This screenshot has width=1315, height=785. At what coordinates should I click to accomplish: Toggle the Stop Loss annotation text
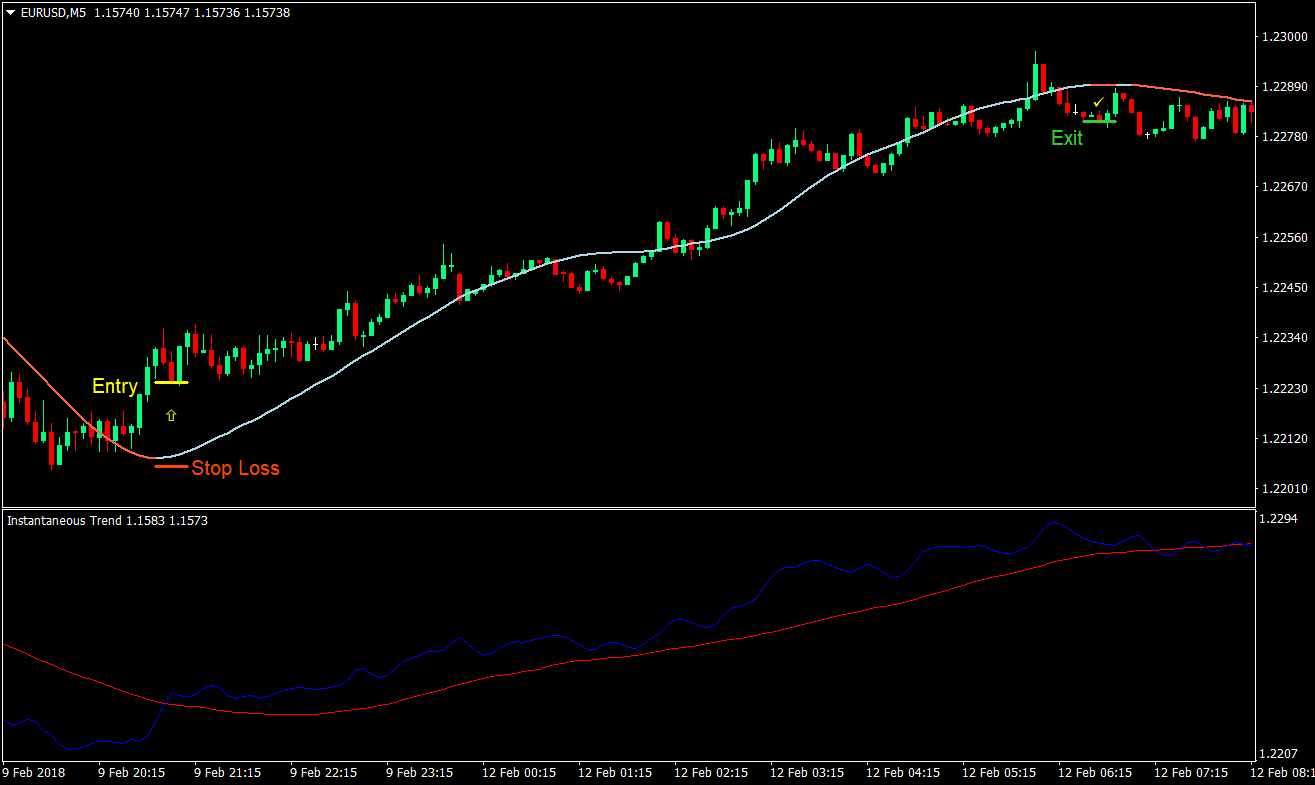tap(236, 468)
